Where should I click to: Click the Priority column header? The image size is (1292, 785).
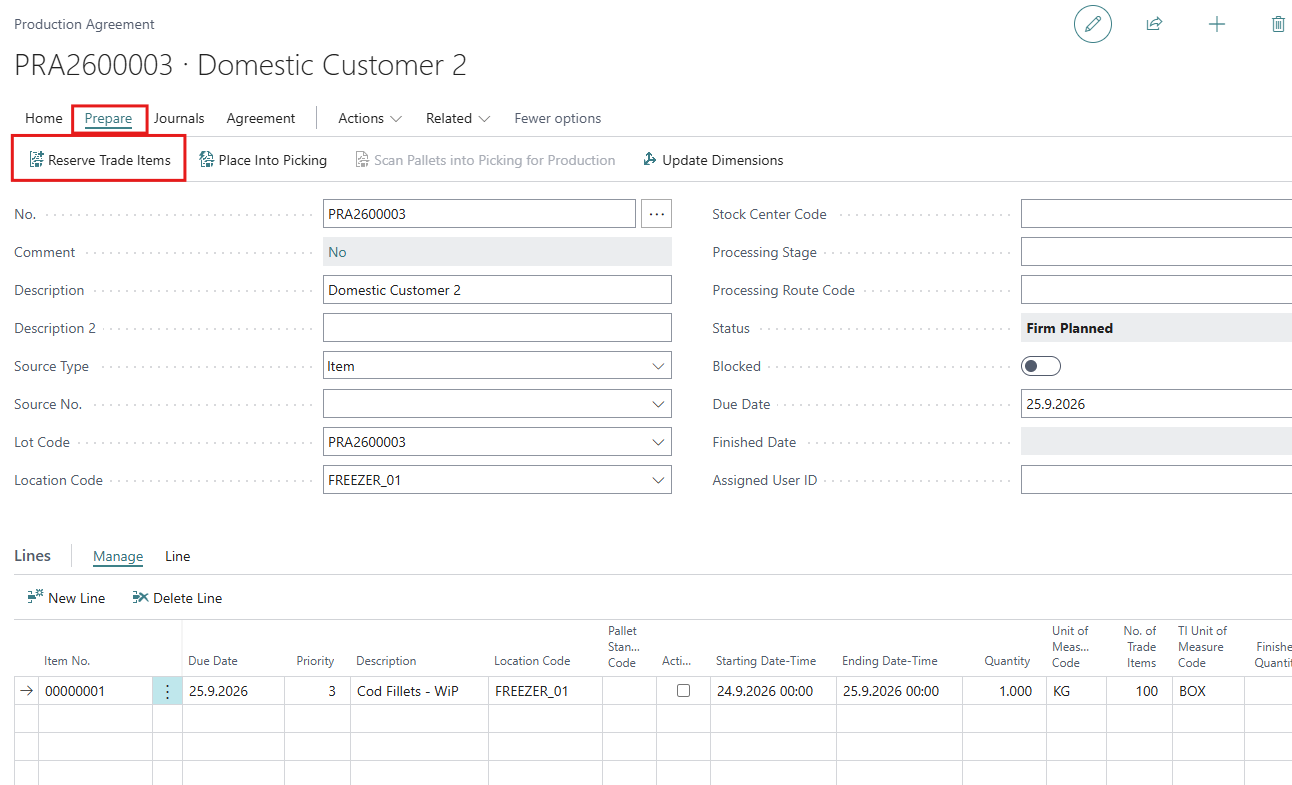(x=315, y=661)
